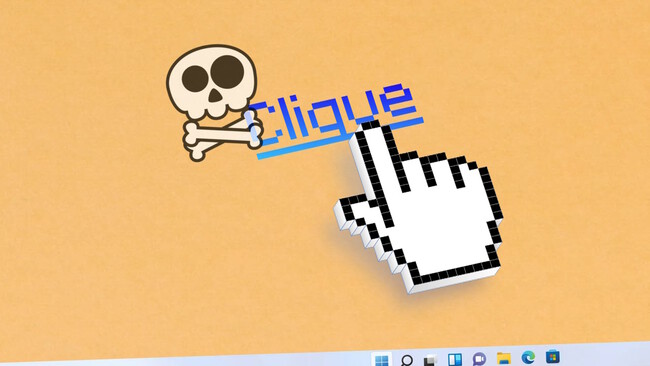
Task: Launch Teams Chat from the taskbar
Action: (x=479, y=359)
